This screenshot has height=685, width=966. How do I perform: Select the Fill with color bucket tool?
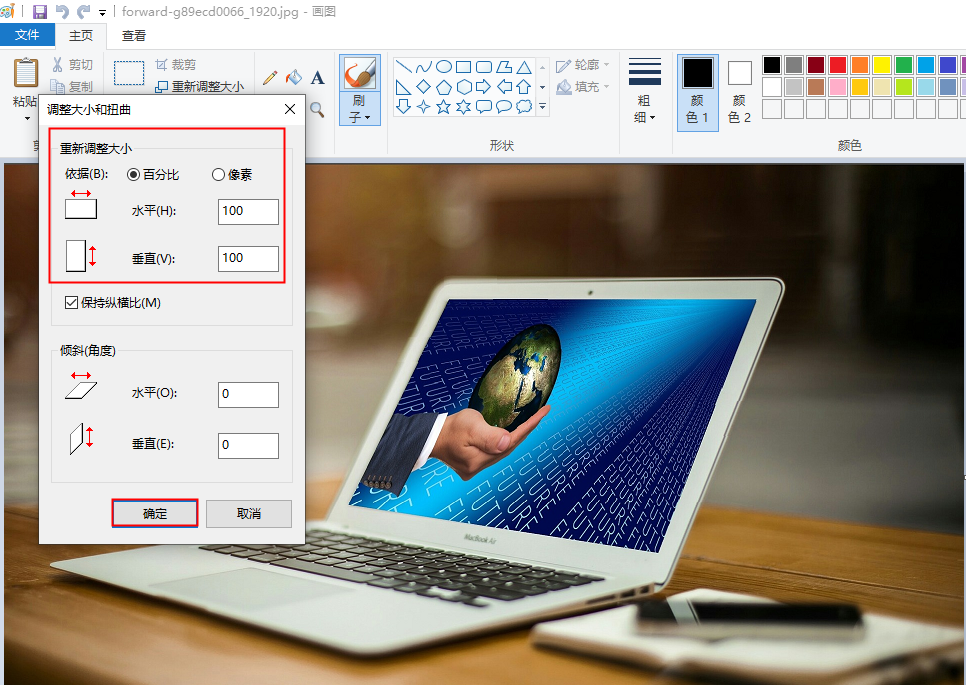(294, 78)
